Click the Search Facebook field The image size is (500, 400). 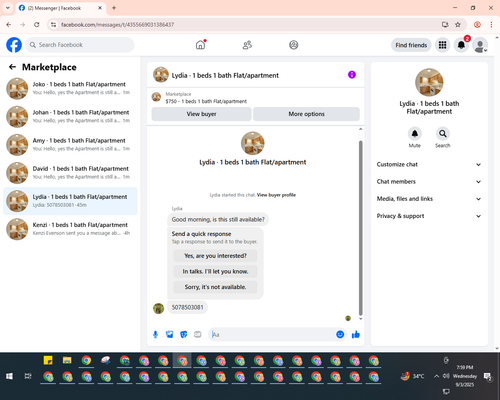tap(80, 45)
